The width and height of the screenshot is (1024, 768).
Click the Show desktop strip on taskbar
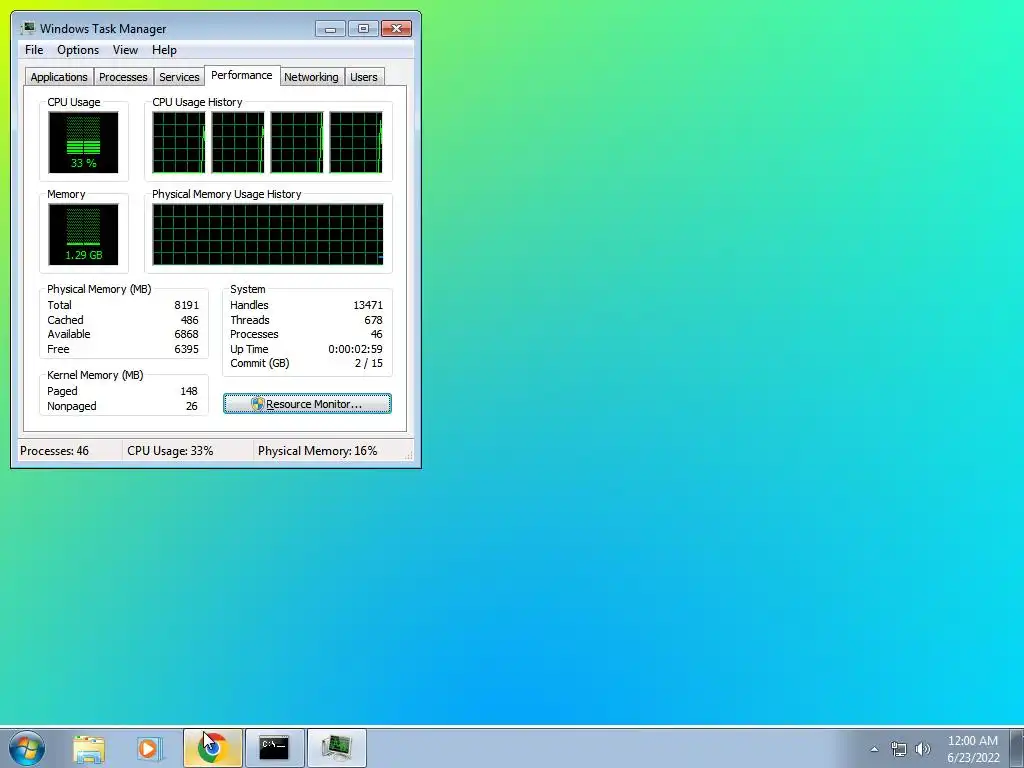tap(1017, 748)
